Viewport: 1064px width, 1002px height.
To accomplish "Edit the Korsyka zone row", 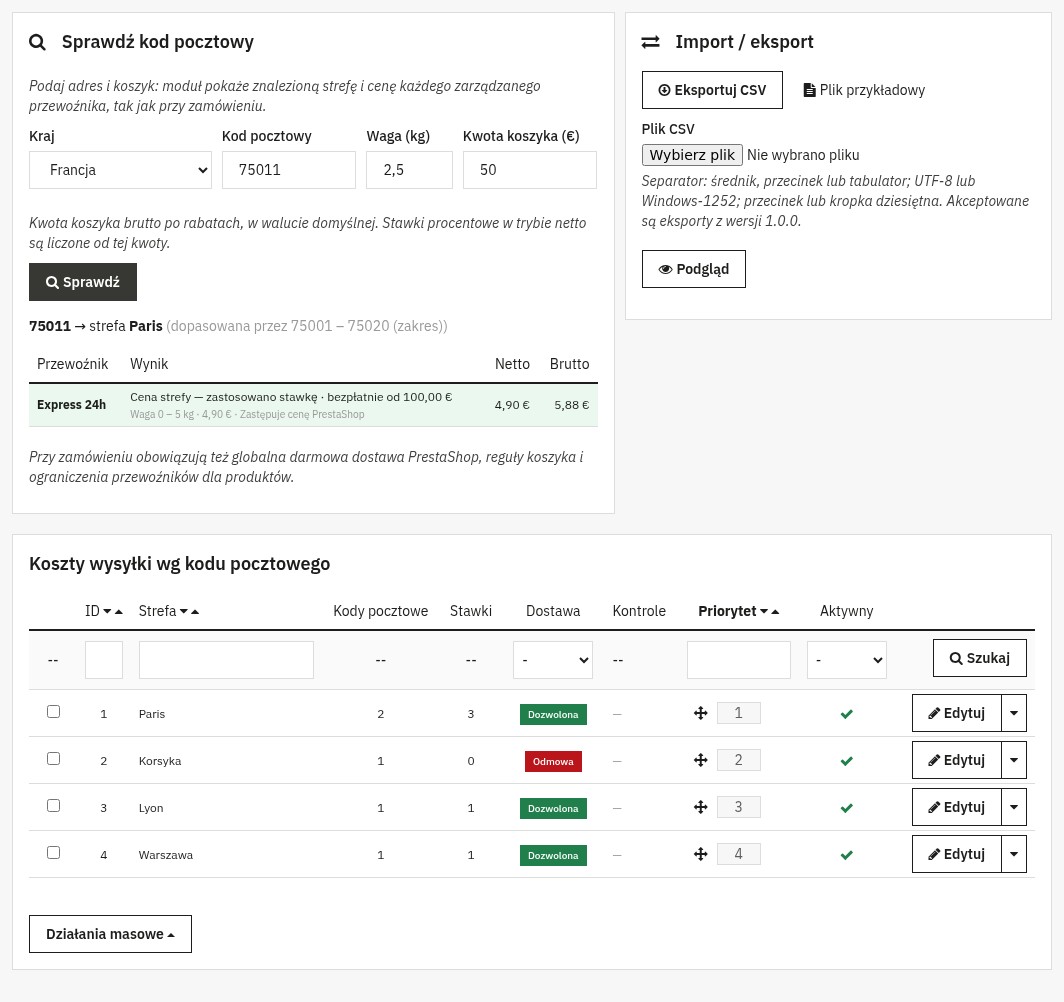I will pyautogui.click(x=956, y=760).
